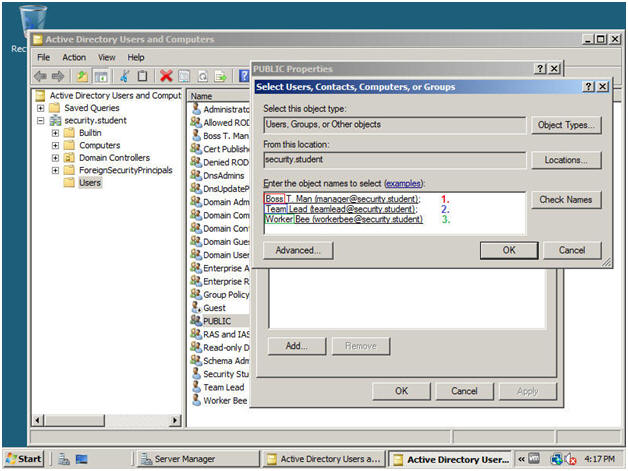The height and width of the screenshot is (471, 628).
Task: Click the blue Help toolbar icon
Action: [x=244, y=76]
